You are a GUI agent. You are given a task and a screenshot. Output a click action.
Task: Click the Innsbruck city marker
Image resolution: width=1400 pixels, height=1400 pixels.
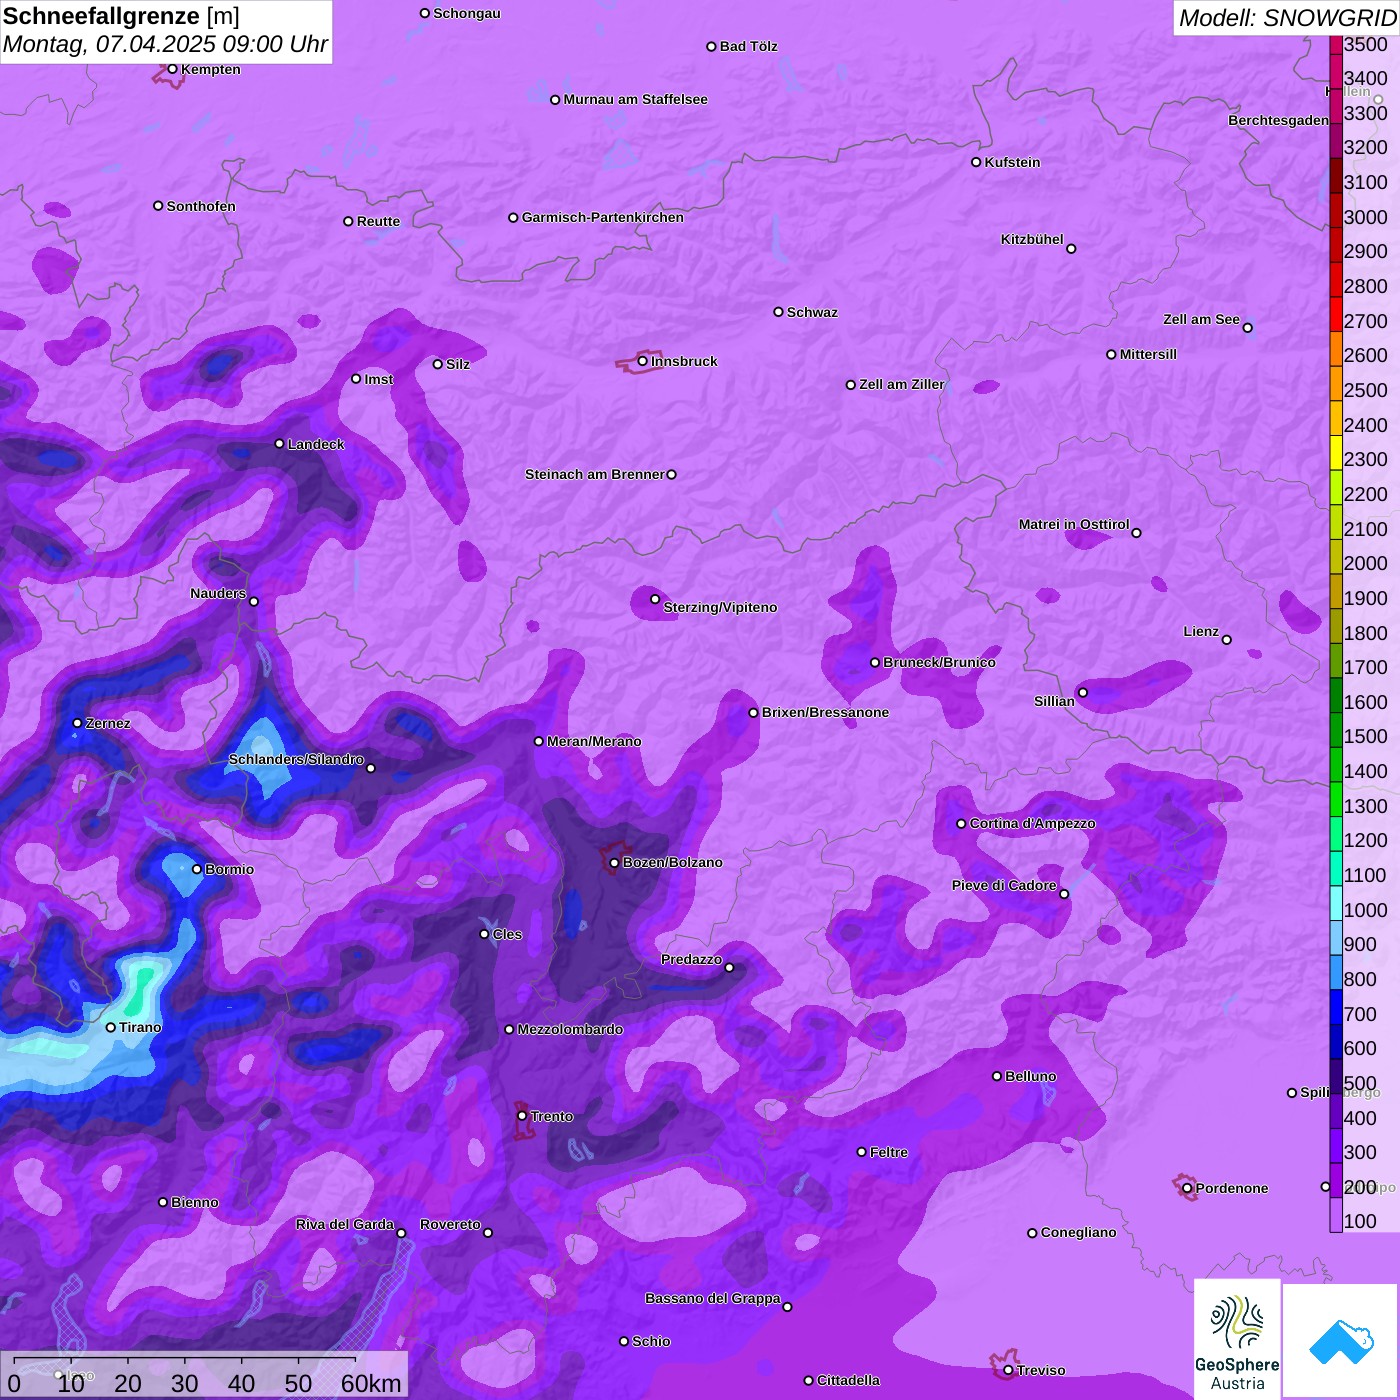(x=643, y=361)
